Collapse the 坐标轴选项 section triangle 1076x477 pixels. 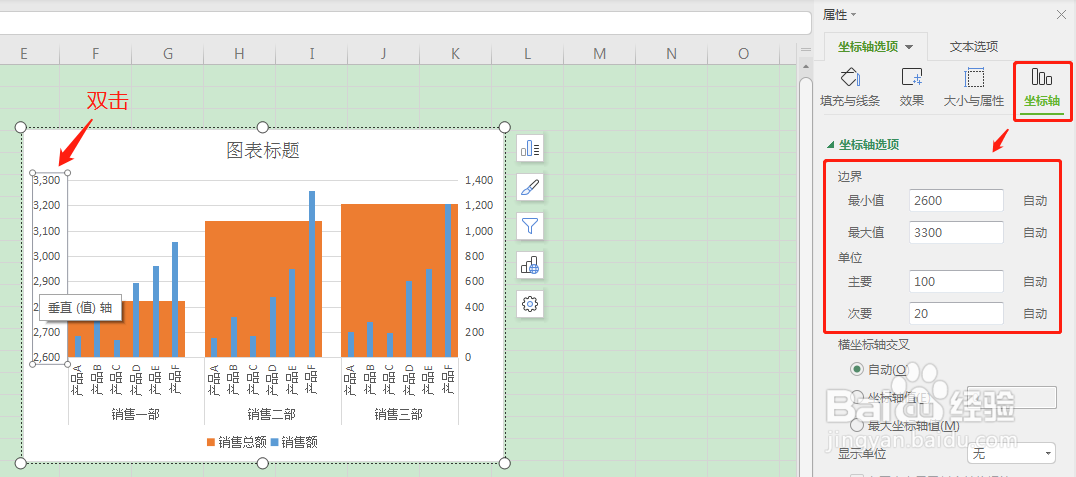[x=831, y=145]
